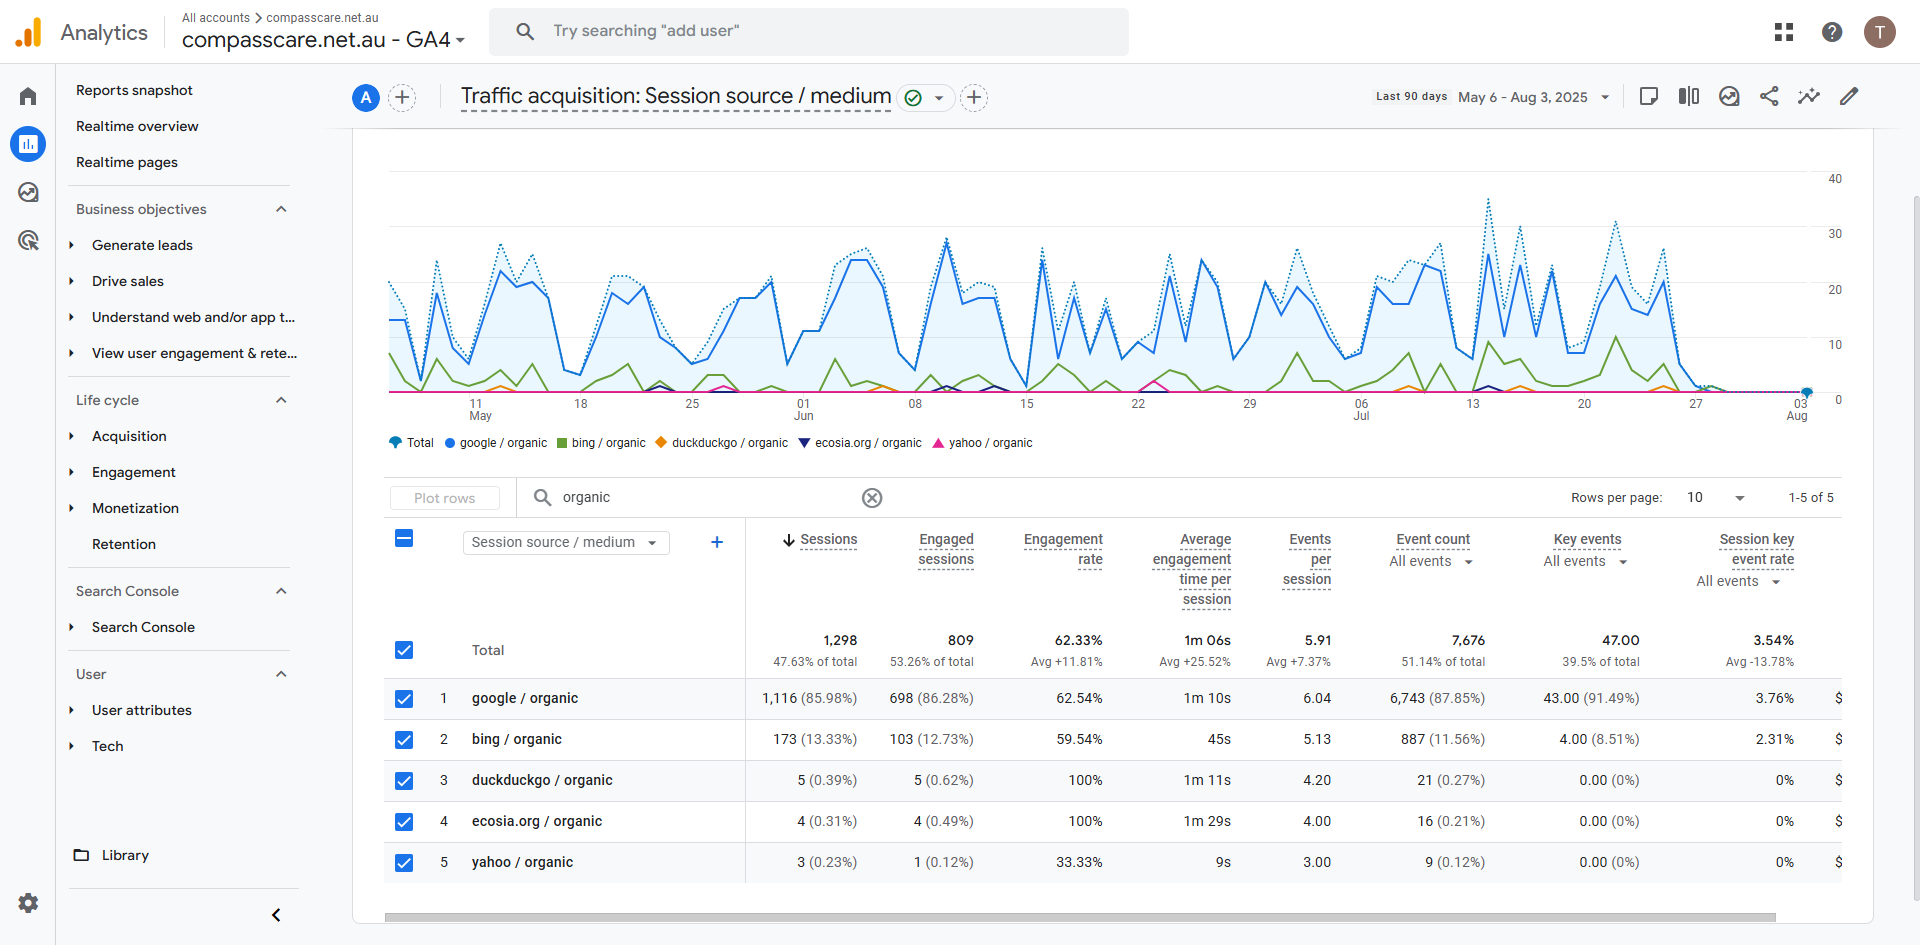The image size is (1920, 945).
Task: Open the property selector compasscare.net.au - GA4
Action: 323,40
